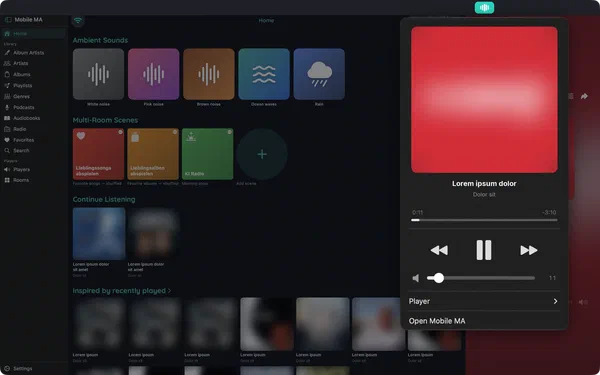Play the White noise ambient sound

(98, 74)
